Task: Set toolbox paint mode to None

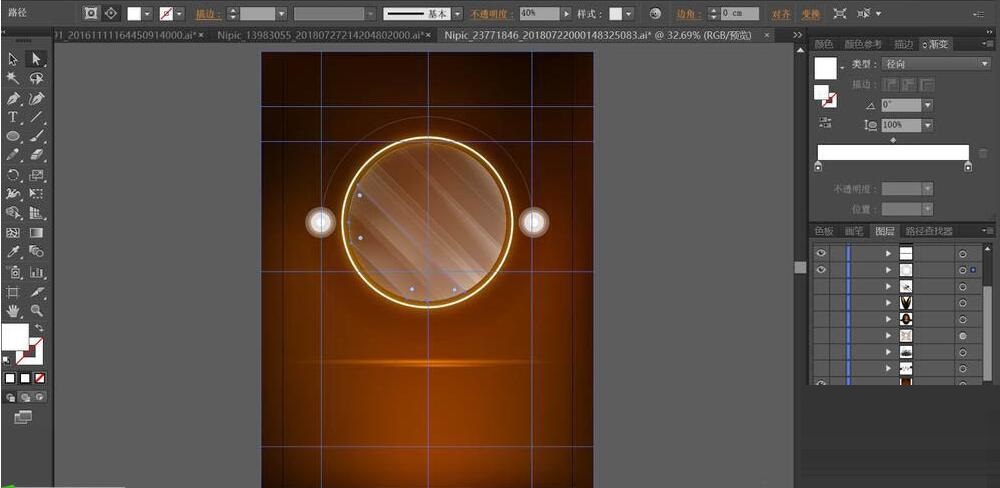Action: (40, 378)
